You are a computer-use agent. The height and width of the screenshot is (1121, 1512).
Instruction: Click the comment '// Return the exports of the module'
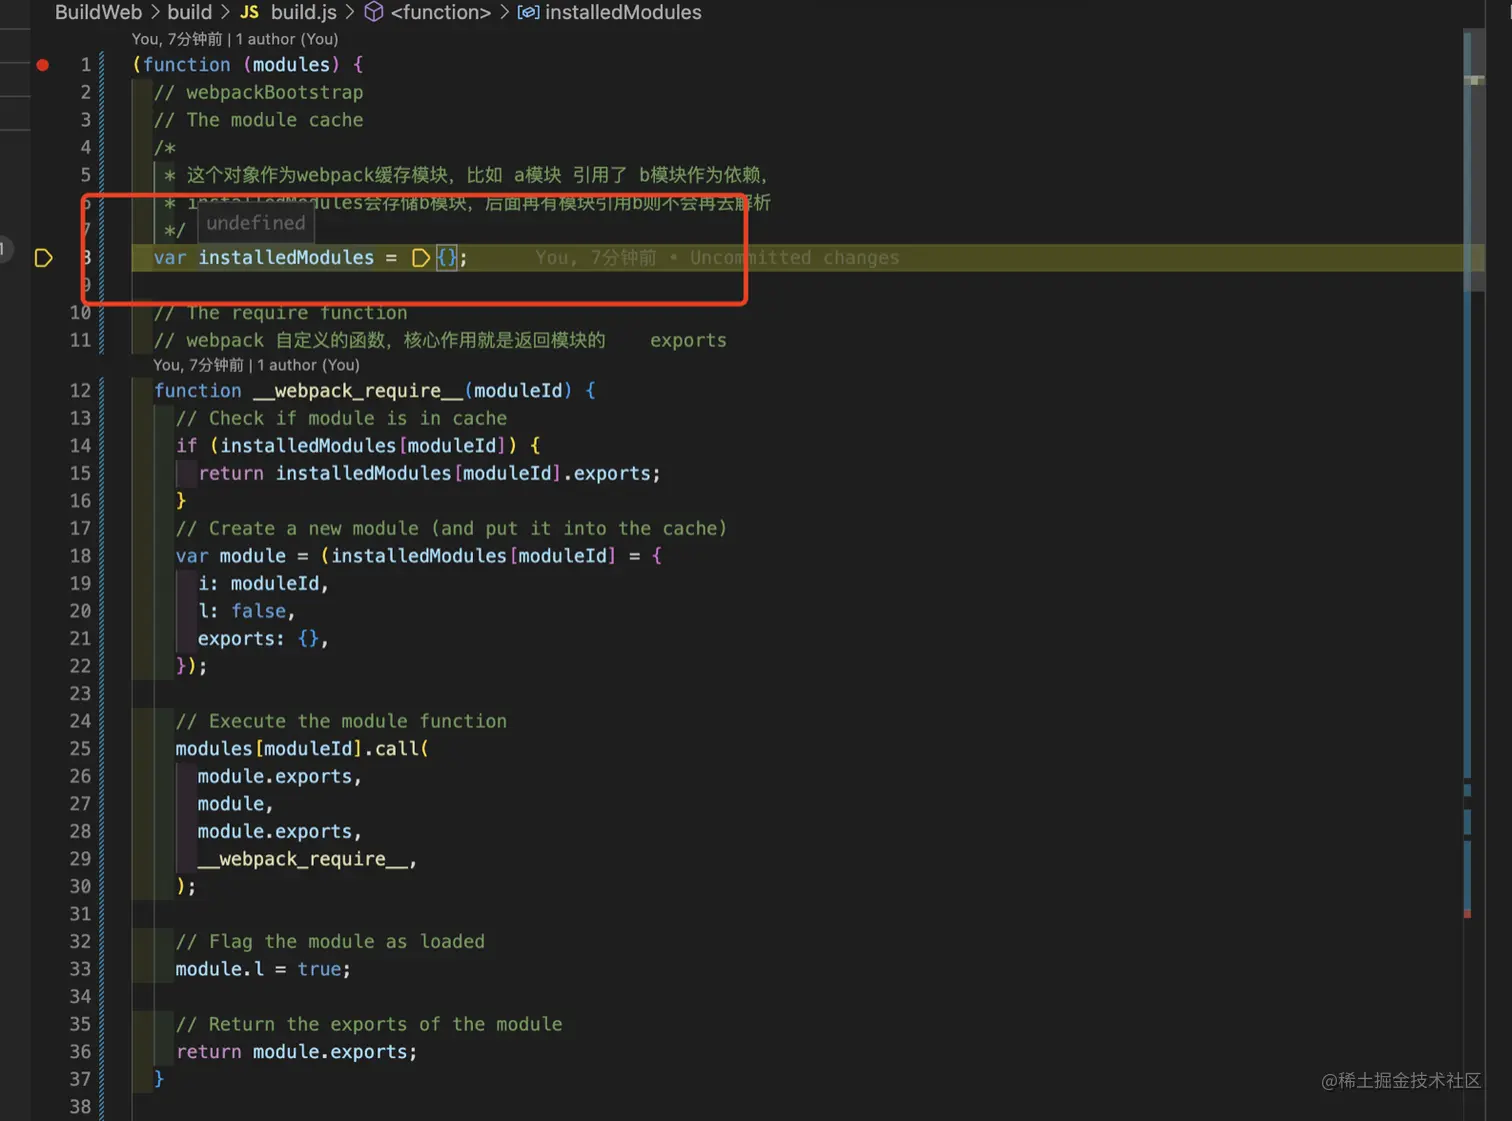click(369, 1024)
